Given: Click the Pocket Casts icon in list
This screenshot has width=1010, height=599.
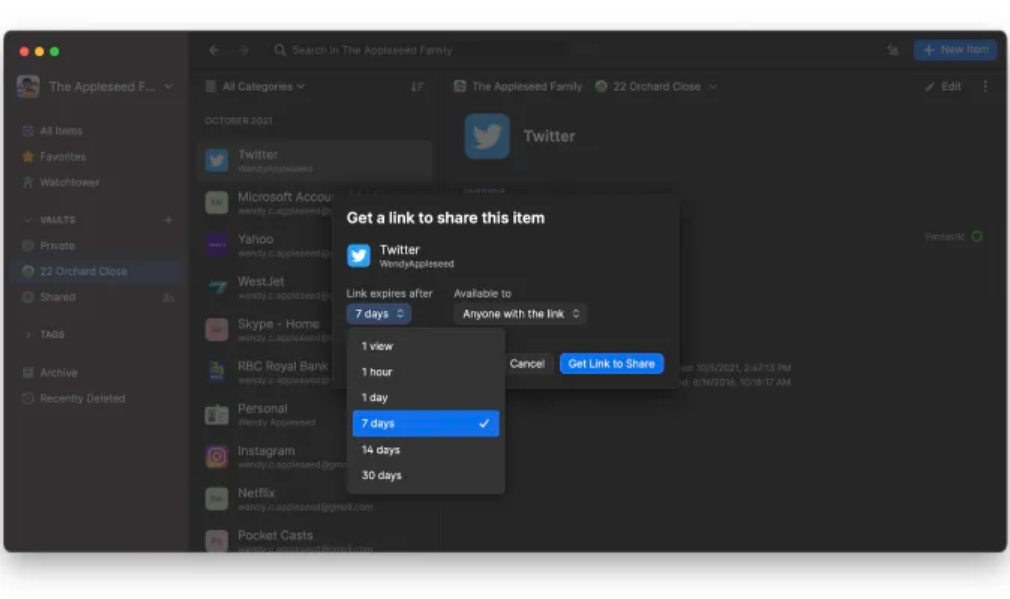Looking at the screenshot, I should [x=216, y=540].
